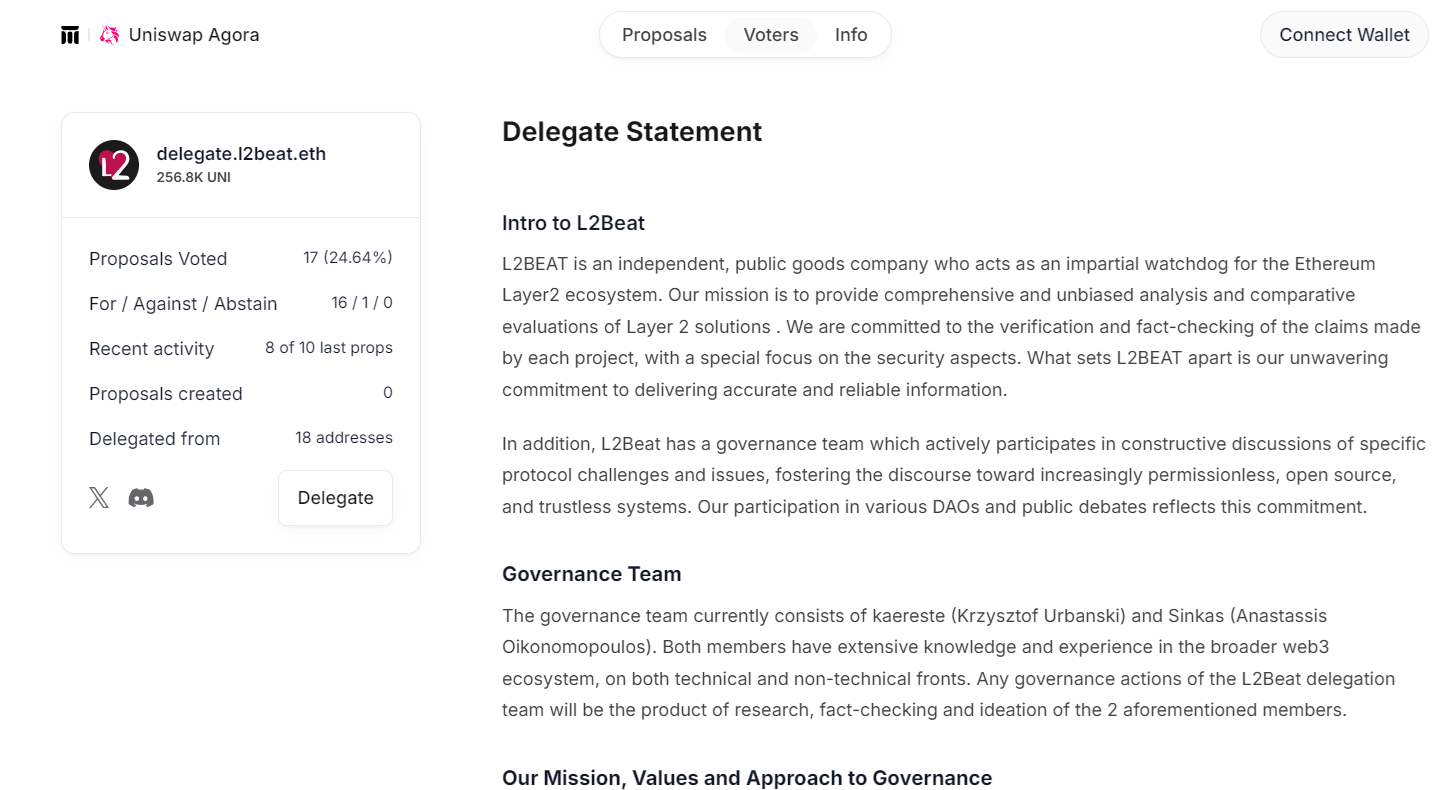Viewport: 1442px width, 790px height.
Task: Click the delegate.l2beat.eth name
Action: [241, 154]
